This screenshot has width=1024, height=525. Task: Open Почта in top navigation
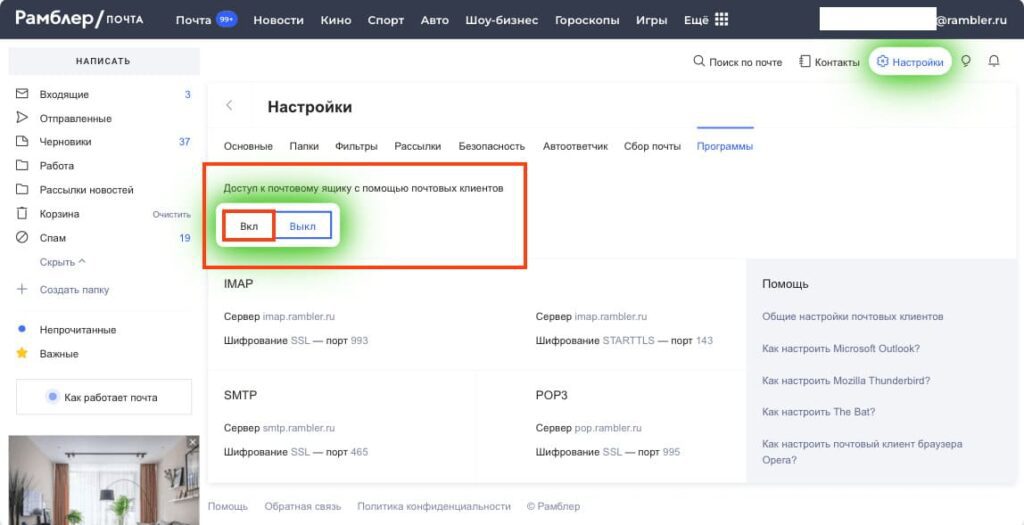click(193, 20)
